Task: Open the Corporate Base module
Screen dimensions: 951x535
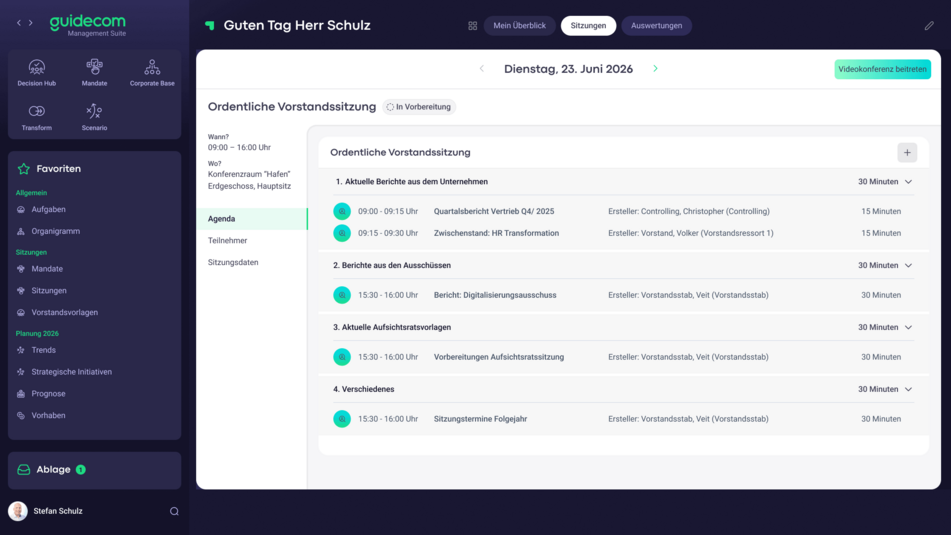Action: pyautogui.click(x=152, y=72)
